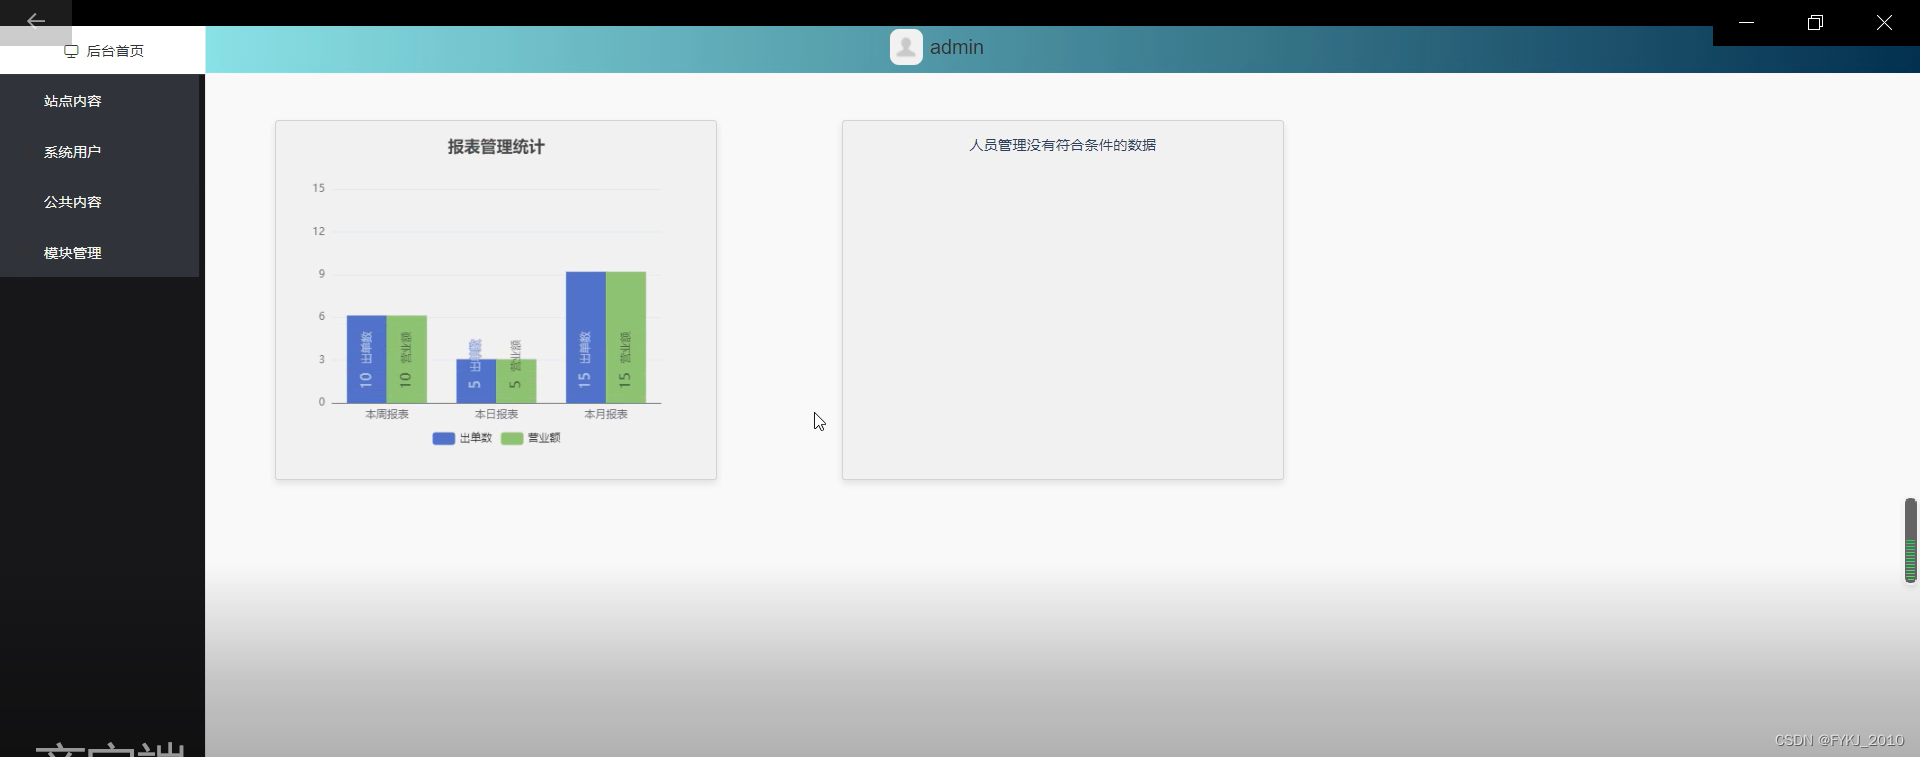Select the green 本日报表 bar
Screen dimensions: 1920x757
coord(516,381)
